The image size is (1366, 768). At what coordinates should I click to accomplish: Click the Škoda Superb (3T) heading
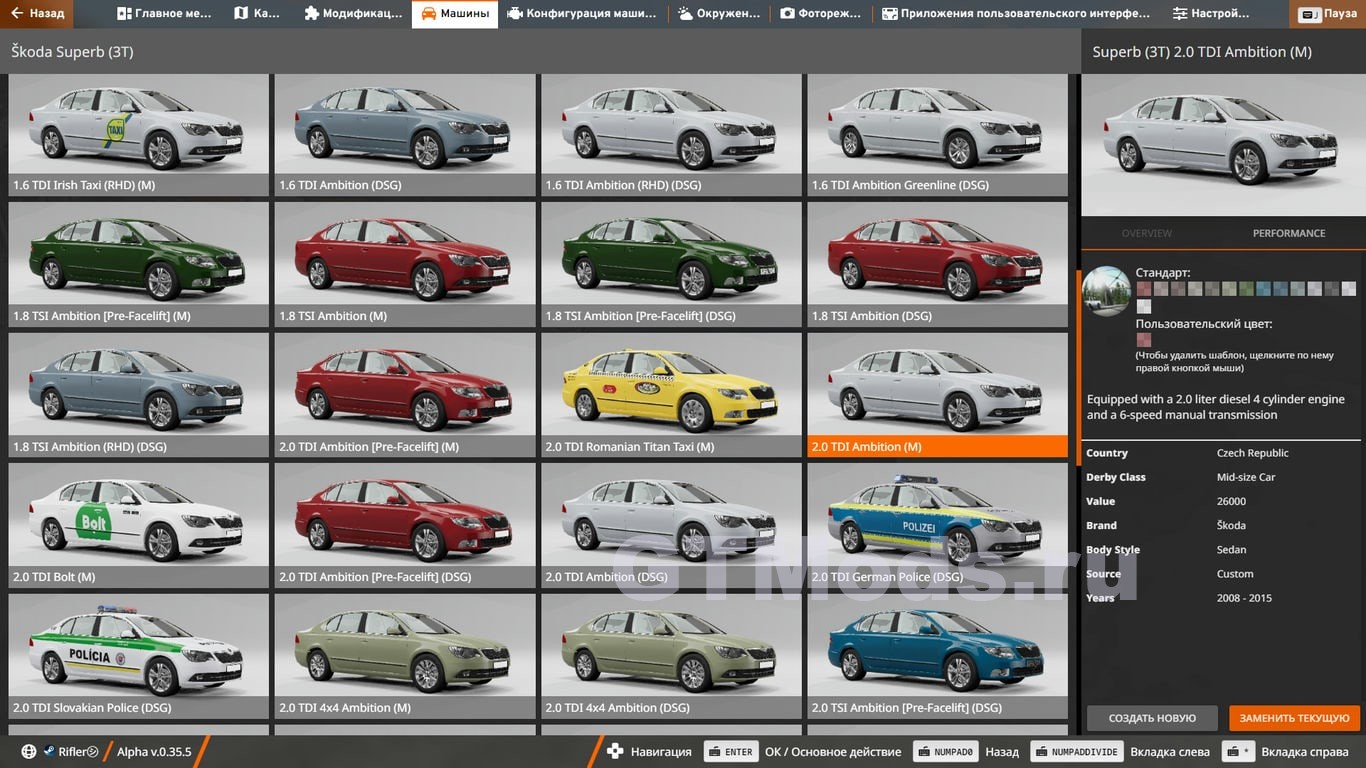click(x=72, y=51)
